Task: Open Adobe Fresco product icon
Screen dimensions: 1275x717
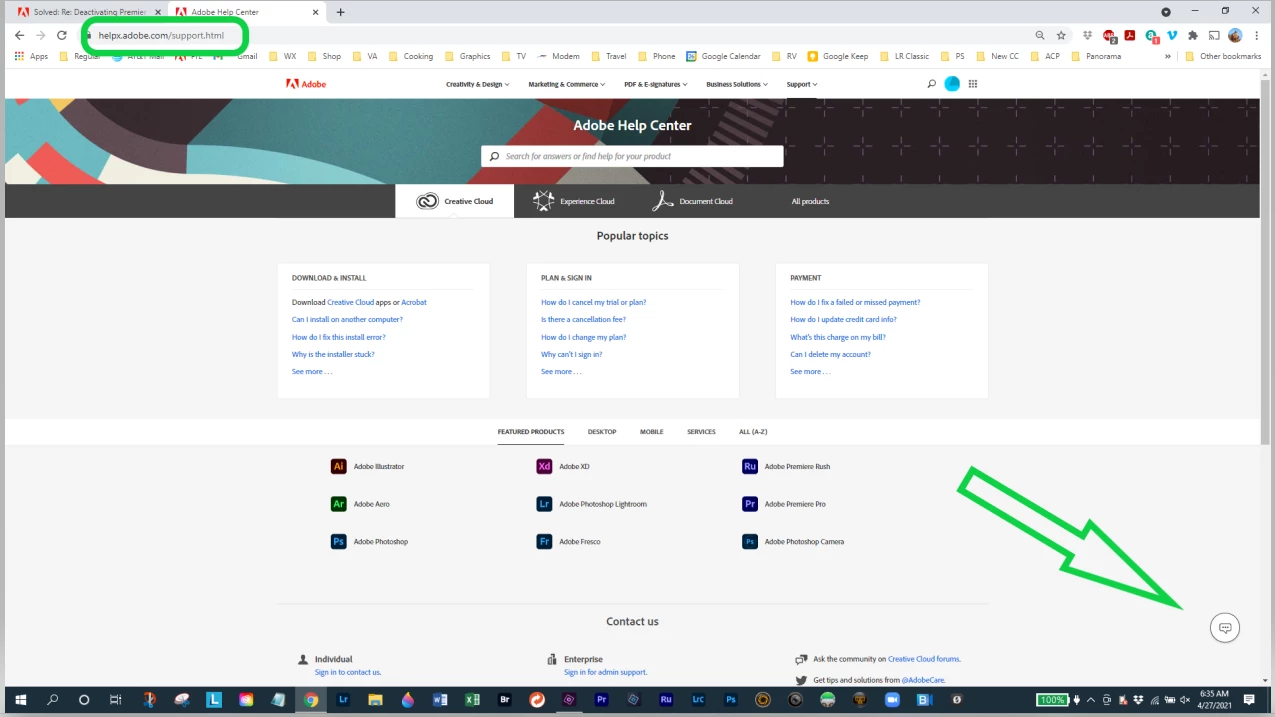Action: click(544, 542)
